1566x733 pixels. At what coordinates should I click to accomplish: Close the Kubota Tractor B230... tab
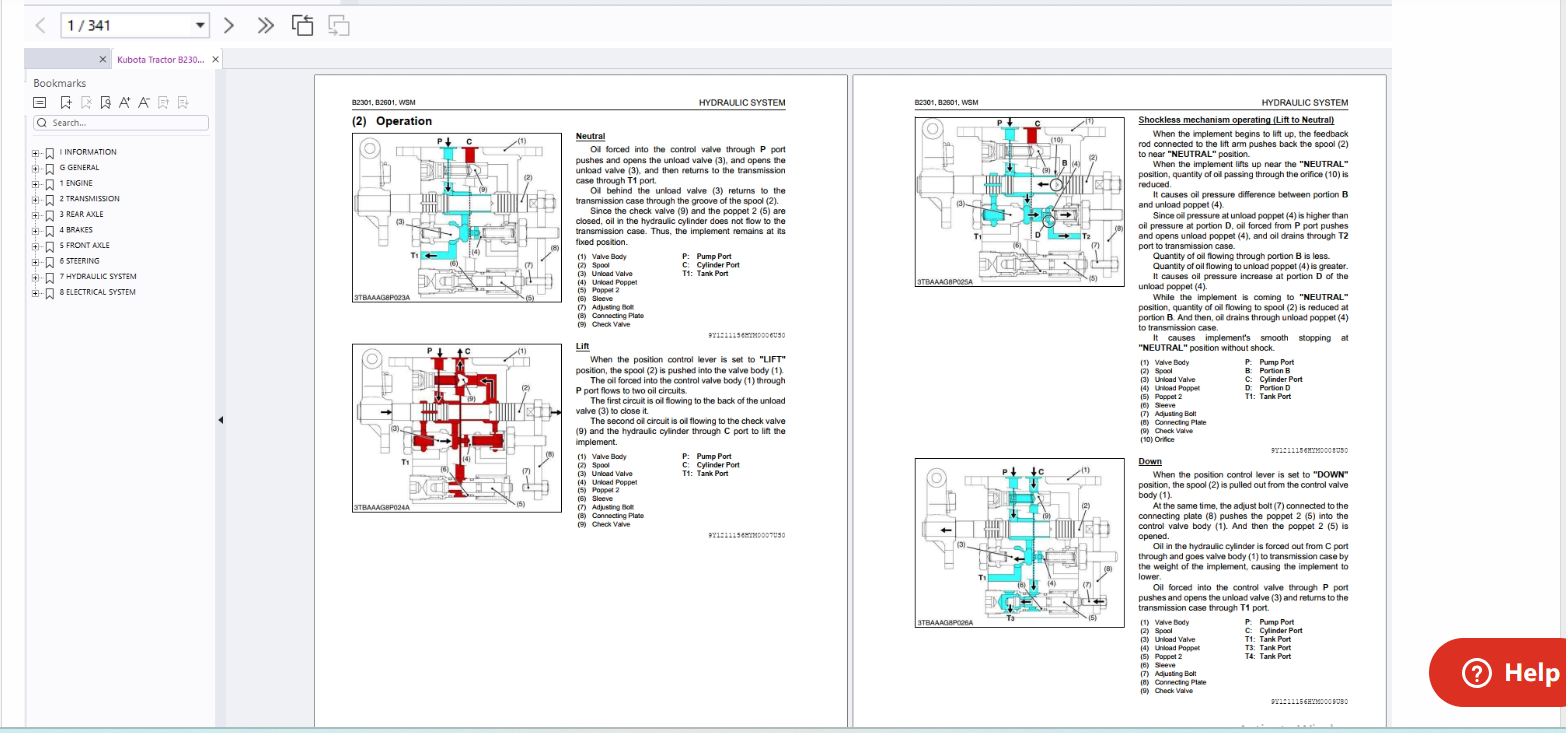pos(215,59)
